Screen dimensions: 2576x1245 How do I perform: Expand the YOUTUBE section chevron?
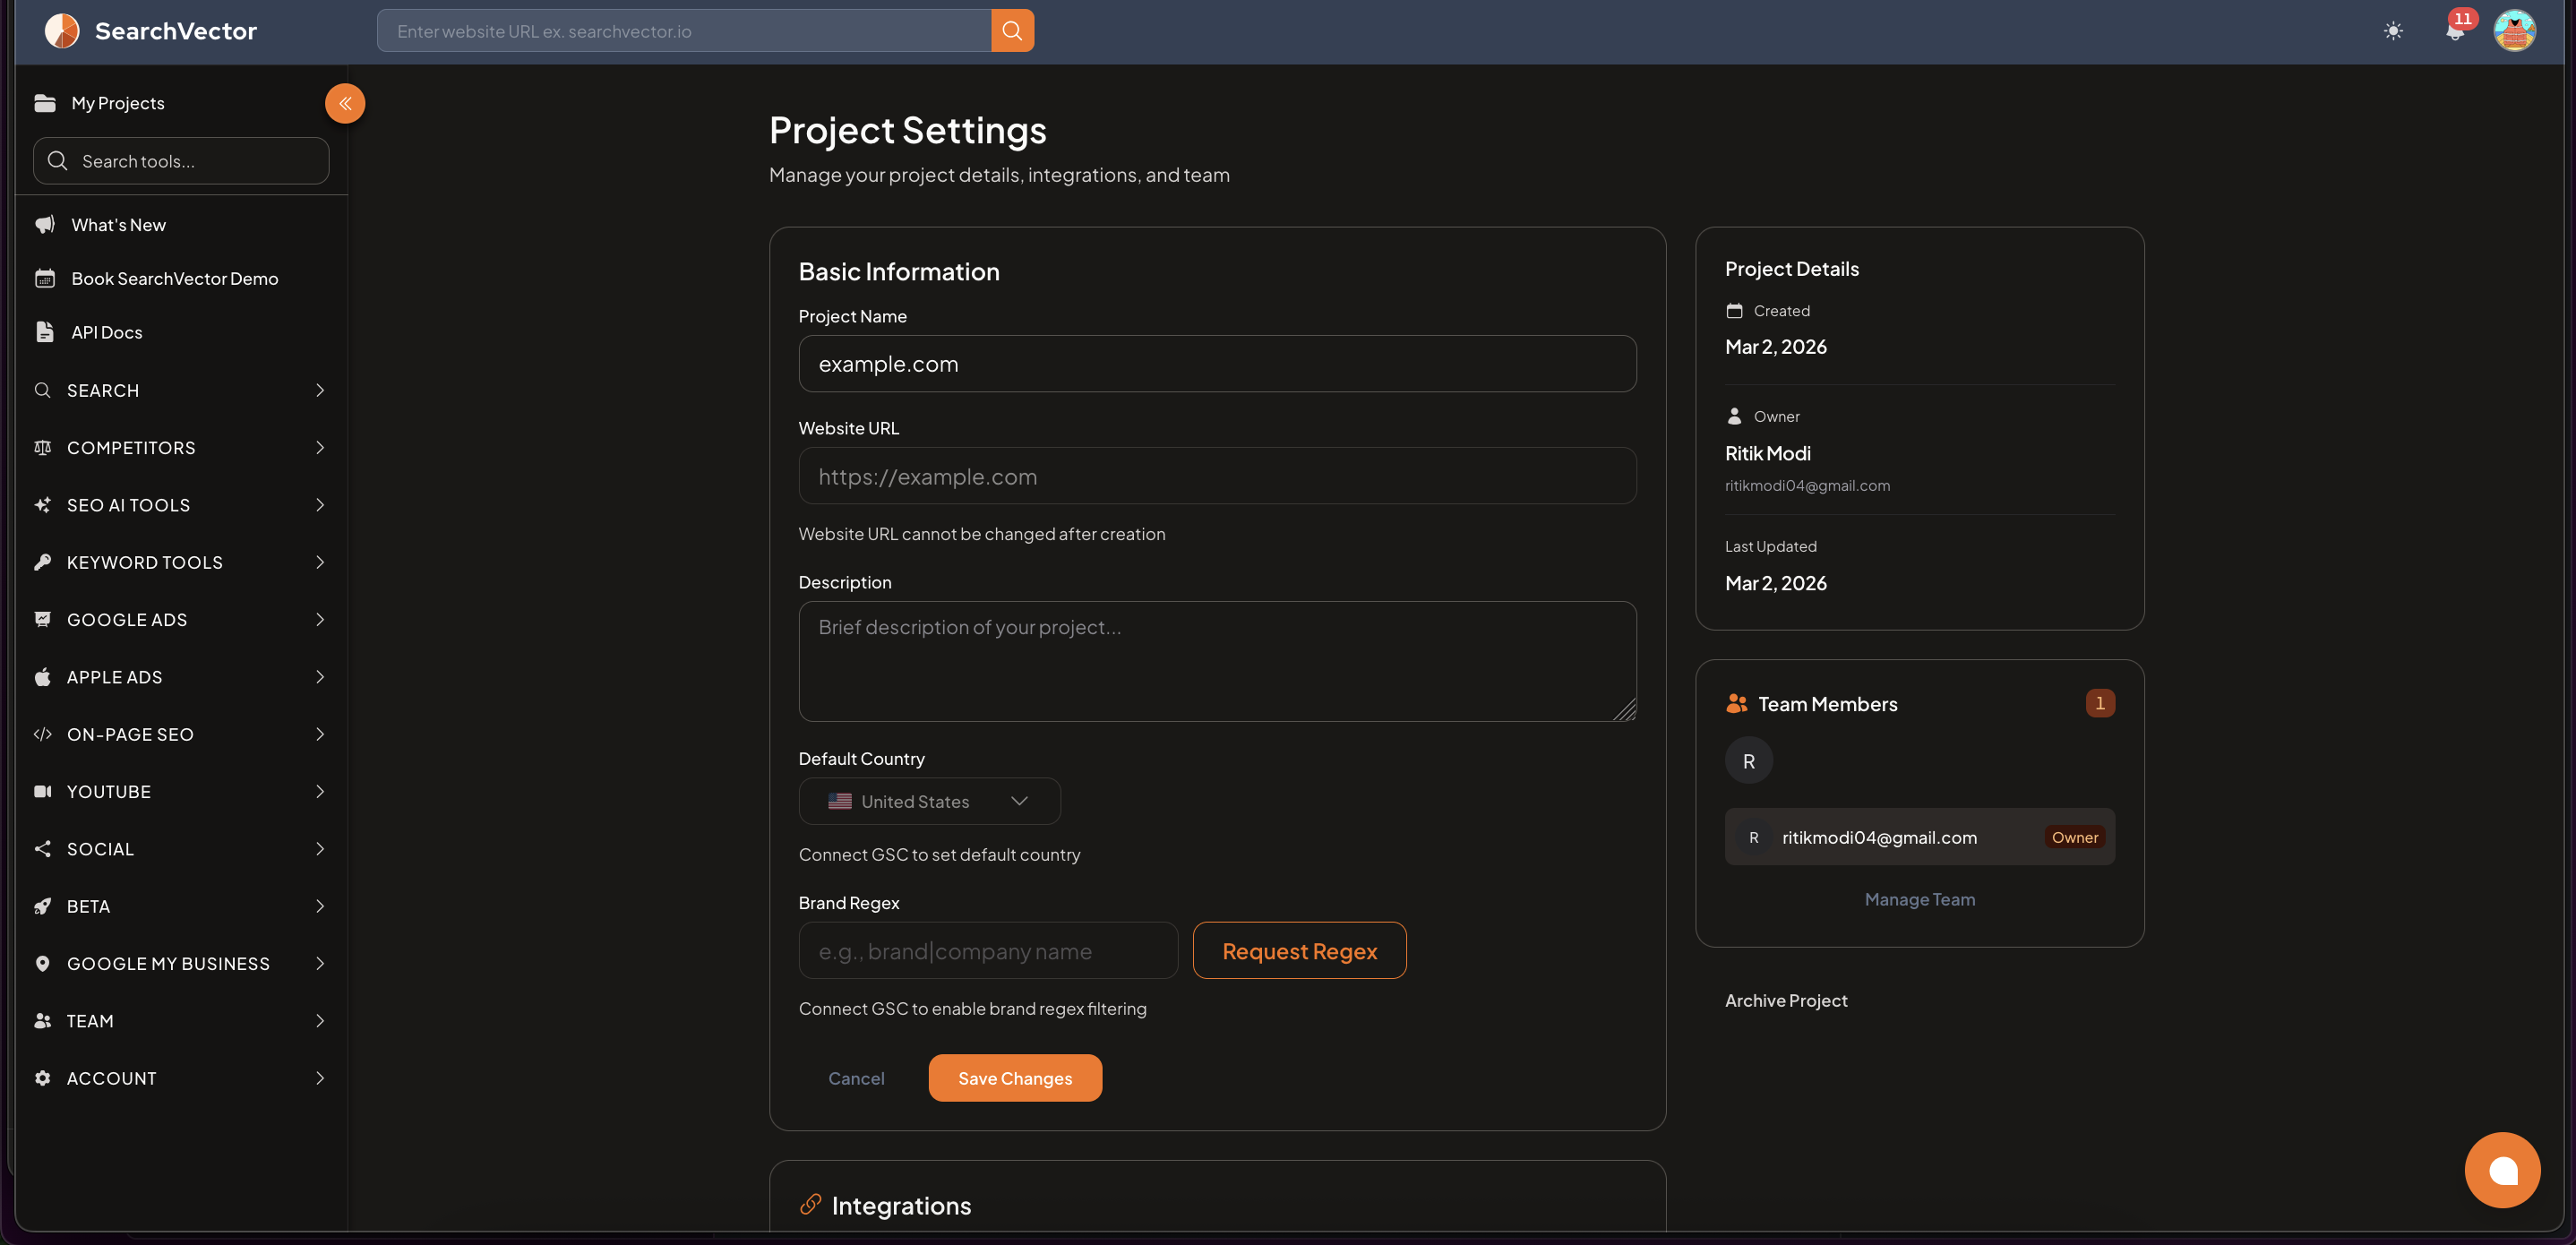coord(320,791)
